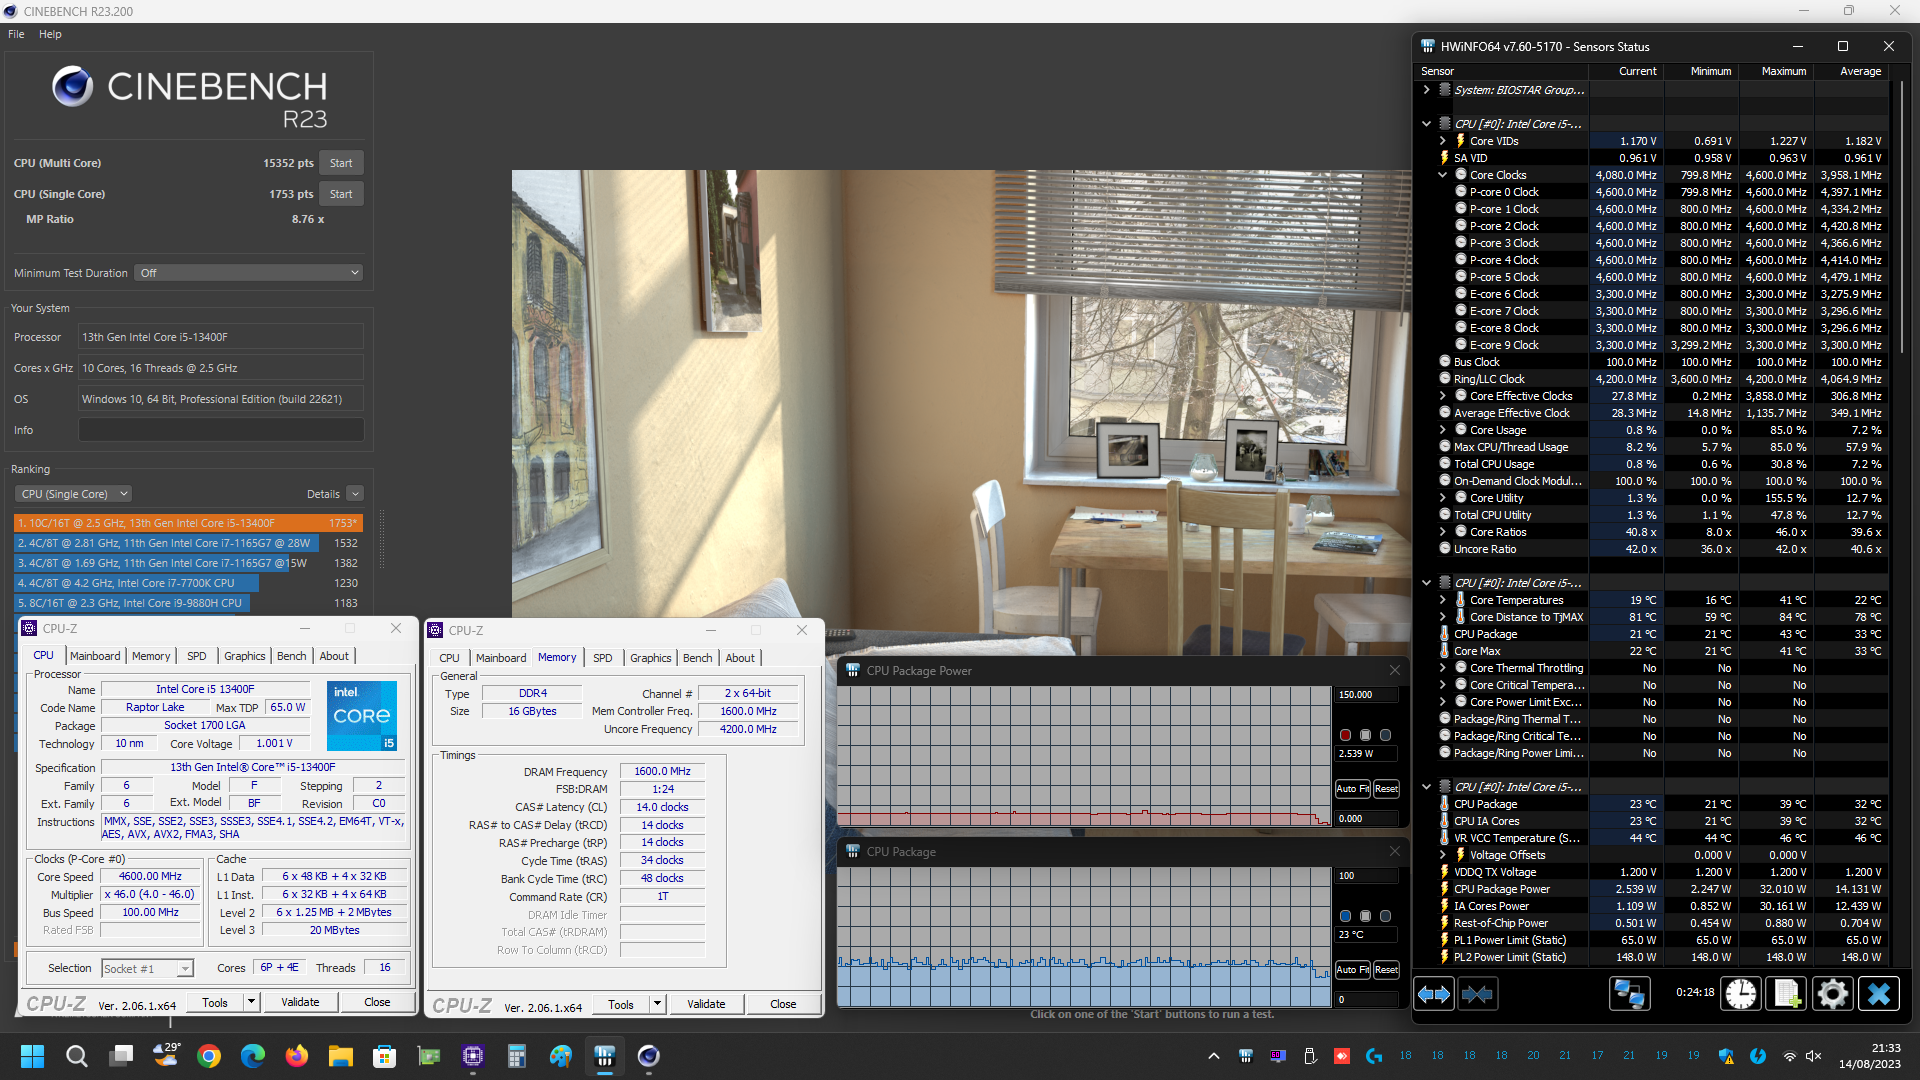This screenshot has width=1920, height=1080.
Task: Open Microsoft Store from taskbar
Action: pos(384,1056)
